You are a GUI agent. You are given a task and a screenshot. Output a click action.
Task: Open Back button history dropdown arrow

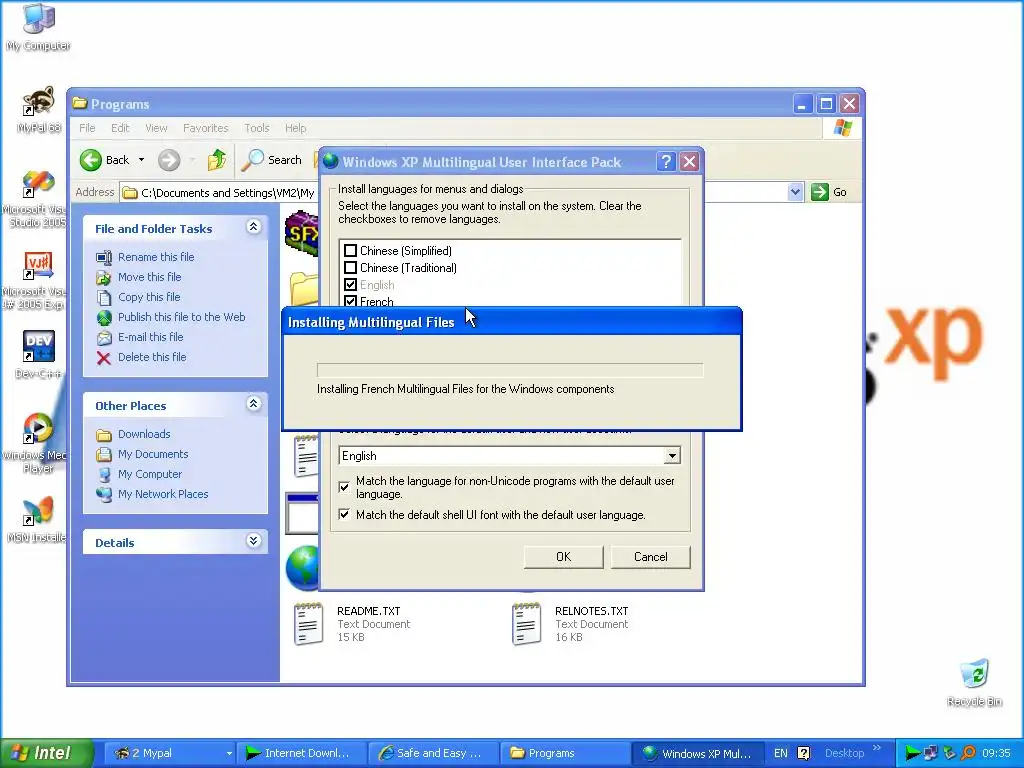(x=141, y=160)
